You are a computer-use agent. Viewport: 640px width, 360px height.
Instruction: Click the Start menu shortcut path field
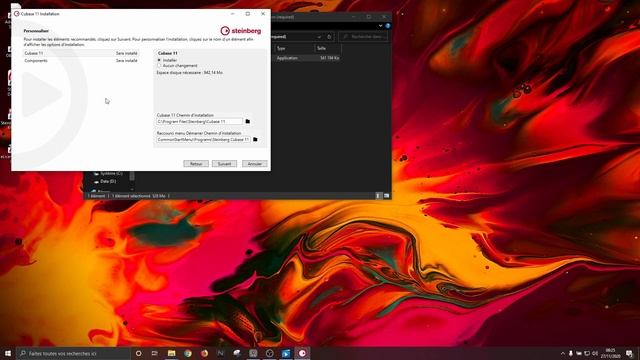point(203,140)
